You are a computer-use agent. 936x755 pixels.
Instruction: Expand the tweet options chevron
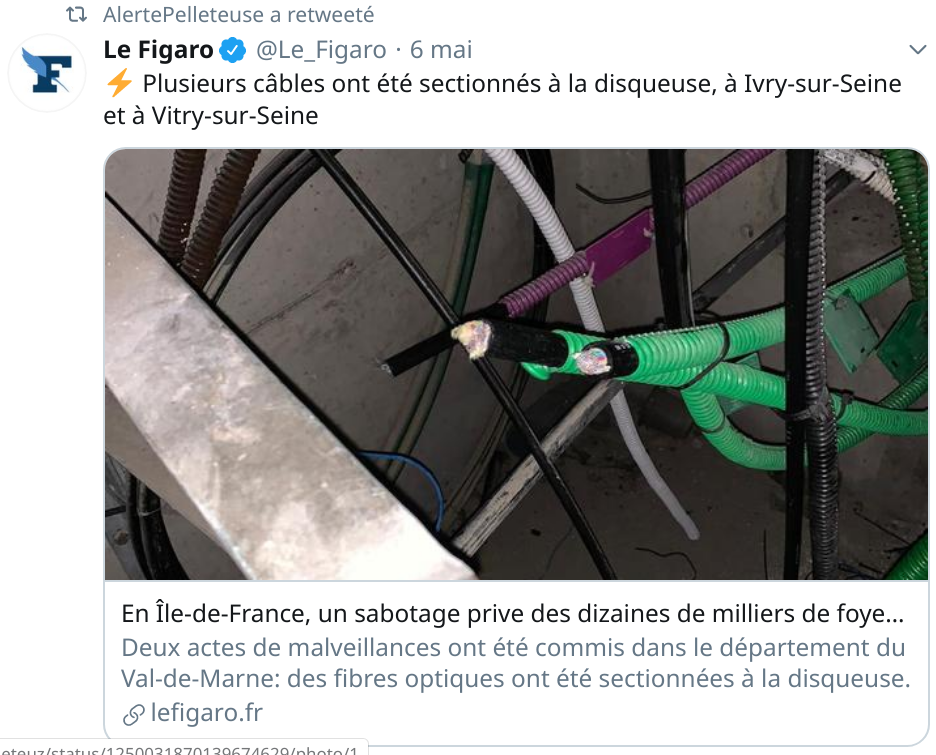tap(917, 50)
